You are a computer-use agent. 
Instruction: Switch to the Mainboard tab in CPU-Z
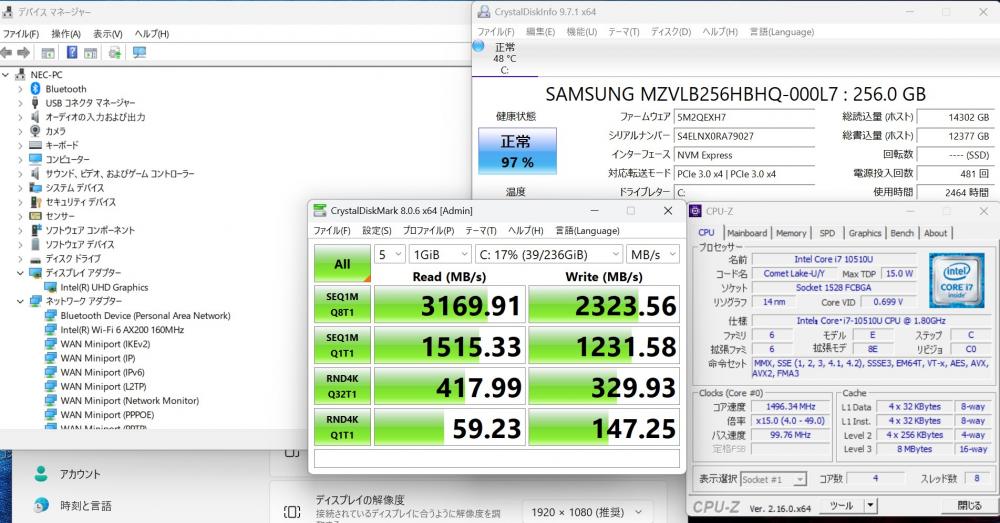(747, 233)
